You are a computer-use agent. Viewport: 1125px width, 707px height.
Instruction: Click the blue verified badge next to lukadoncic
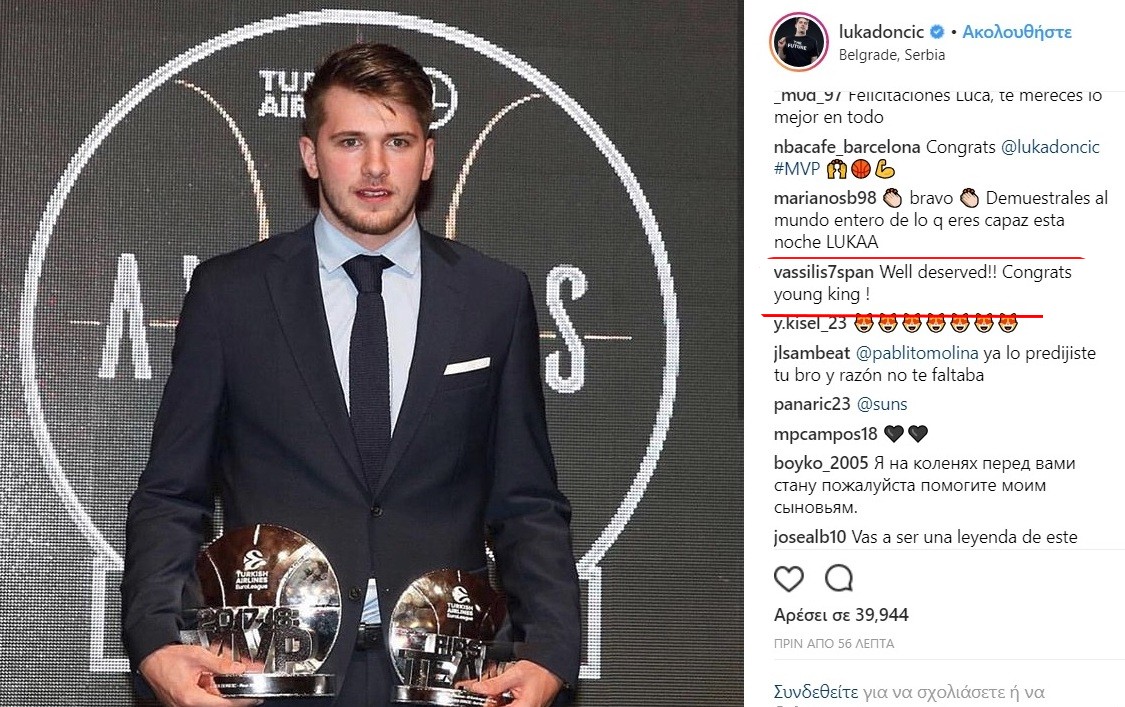point(937,32)
